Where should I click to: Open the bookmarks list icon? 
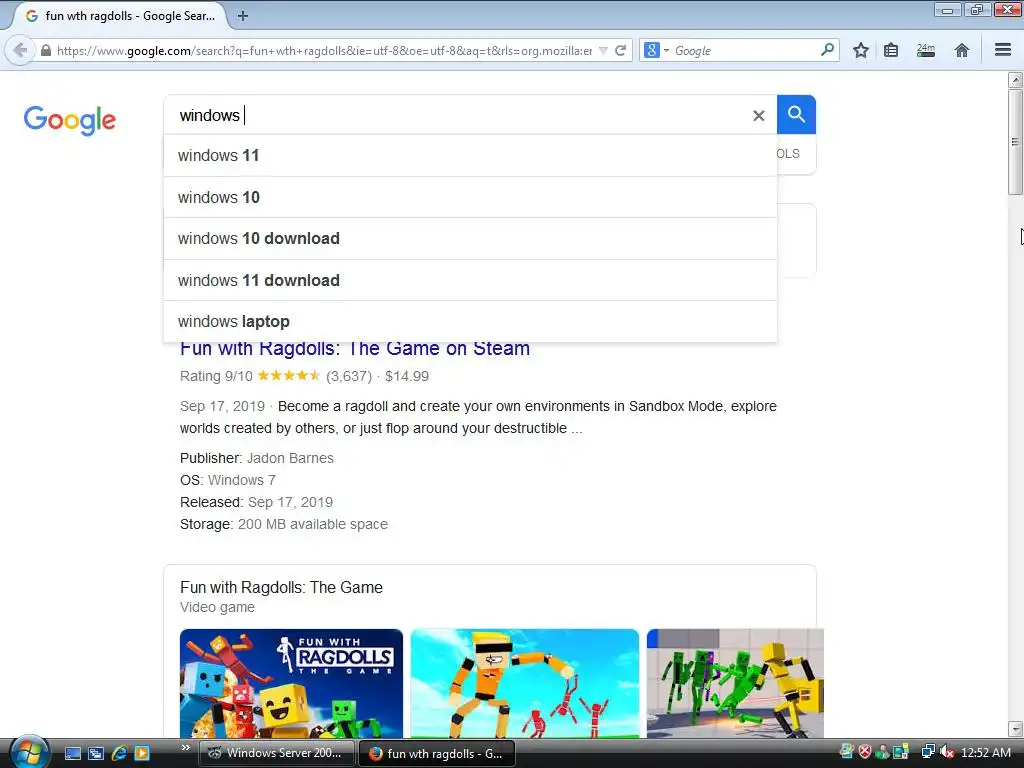click(x=891, y=50)
